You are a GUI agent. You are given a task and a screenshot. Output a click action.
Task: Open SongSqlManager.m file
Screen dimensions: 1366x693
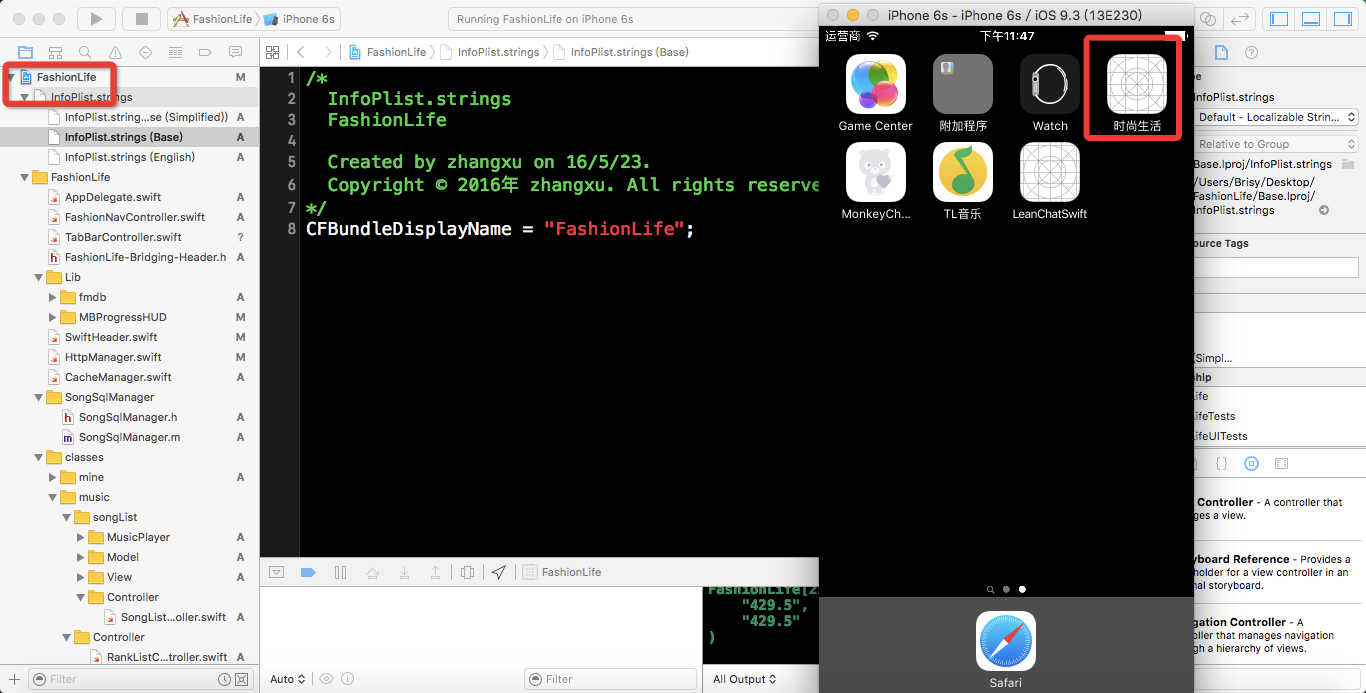tap(129, 437)
